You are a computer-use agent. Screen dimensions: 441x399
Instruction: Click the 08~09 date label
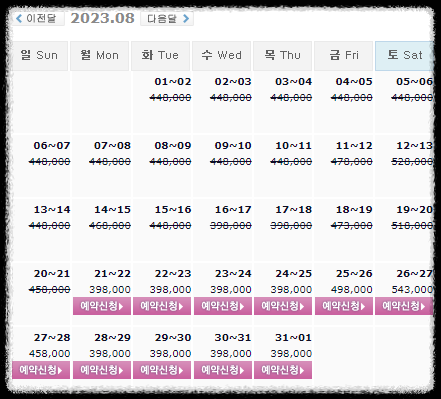173,146
